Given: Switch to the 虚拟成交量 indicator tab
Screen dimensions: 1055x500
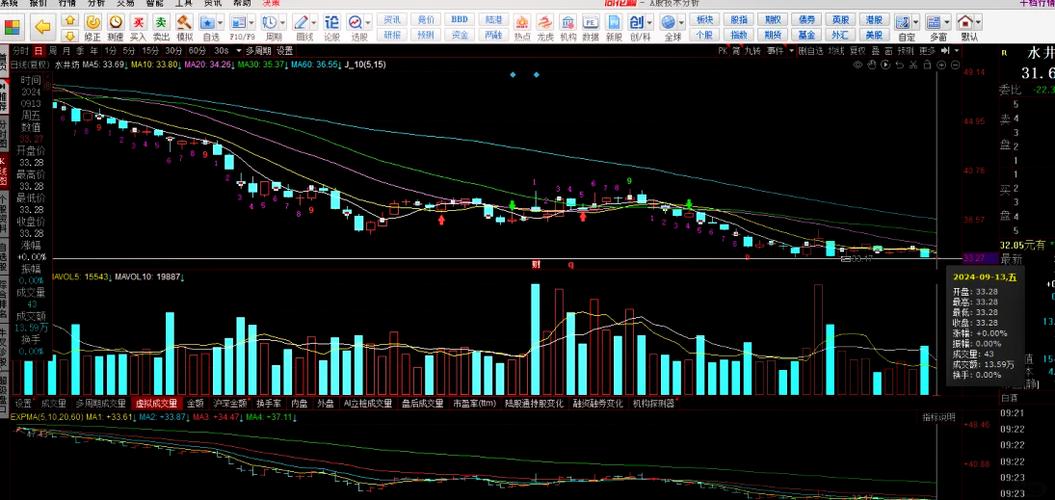Looking at the screenshot, I should [x=156, y=404].
